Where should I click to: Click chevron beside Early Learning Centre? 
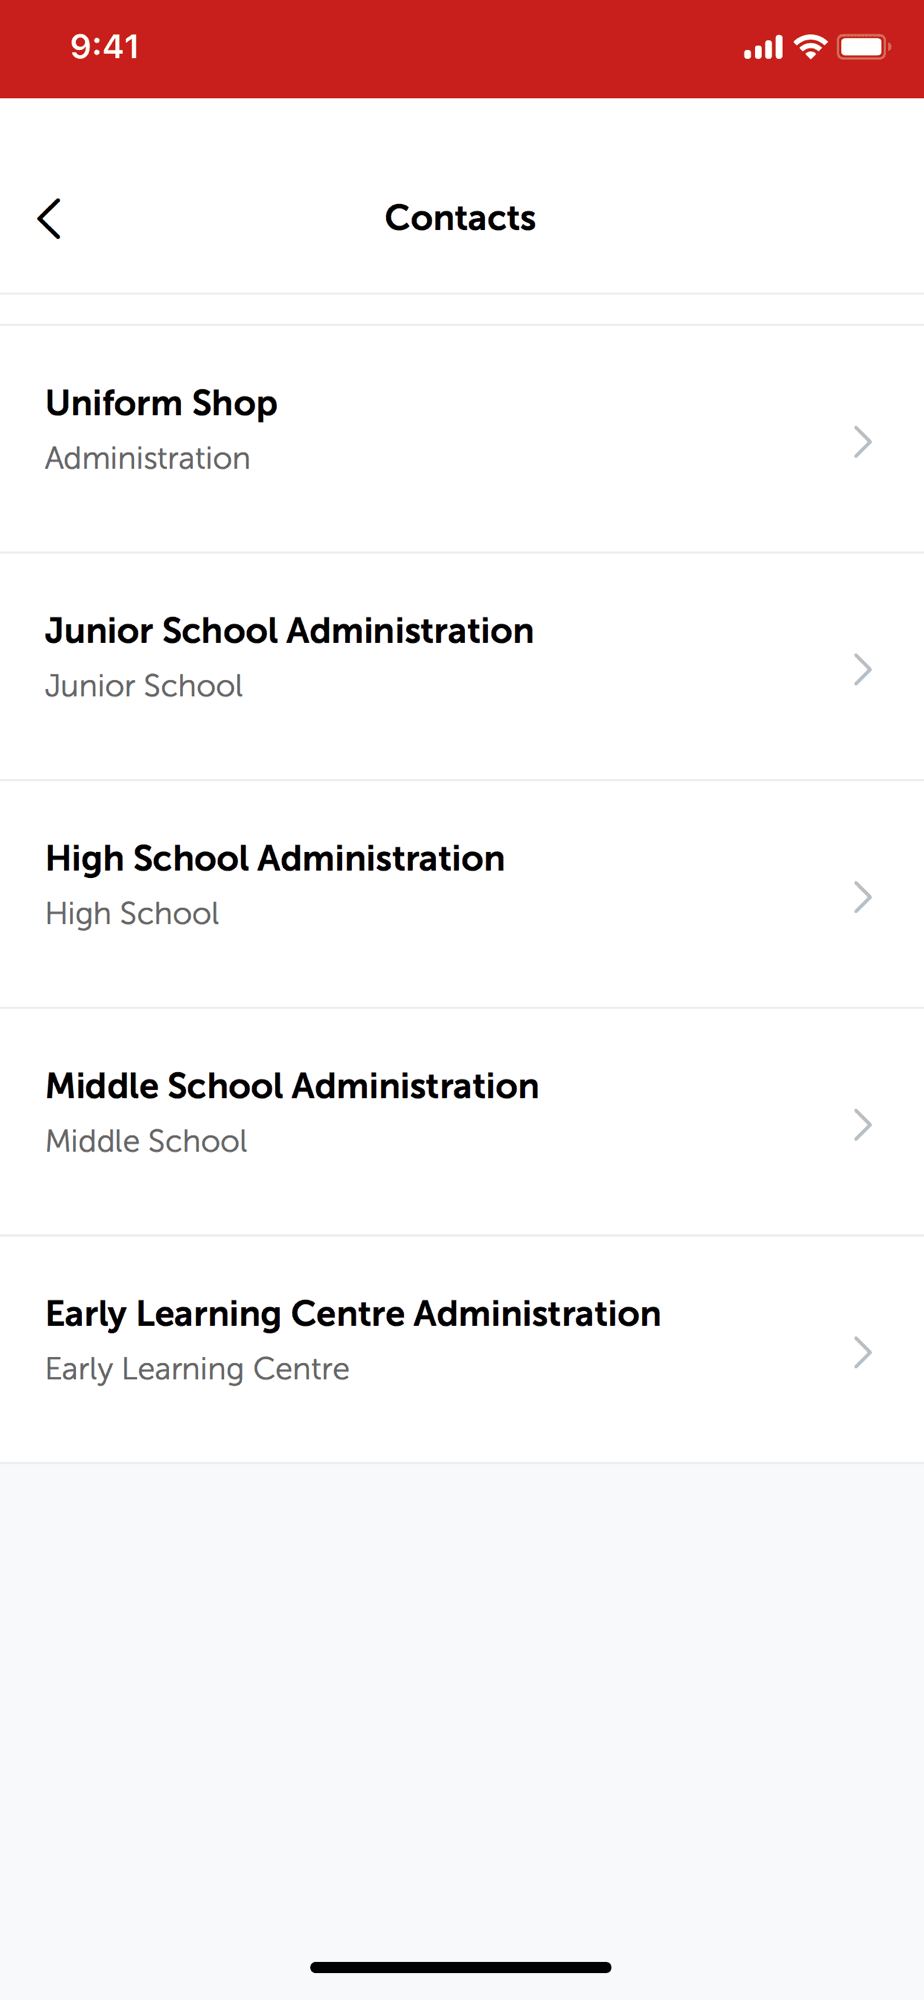tap(863, 1352)
